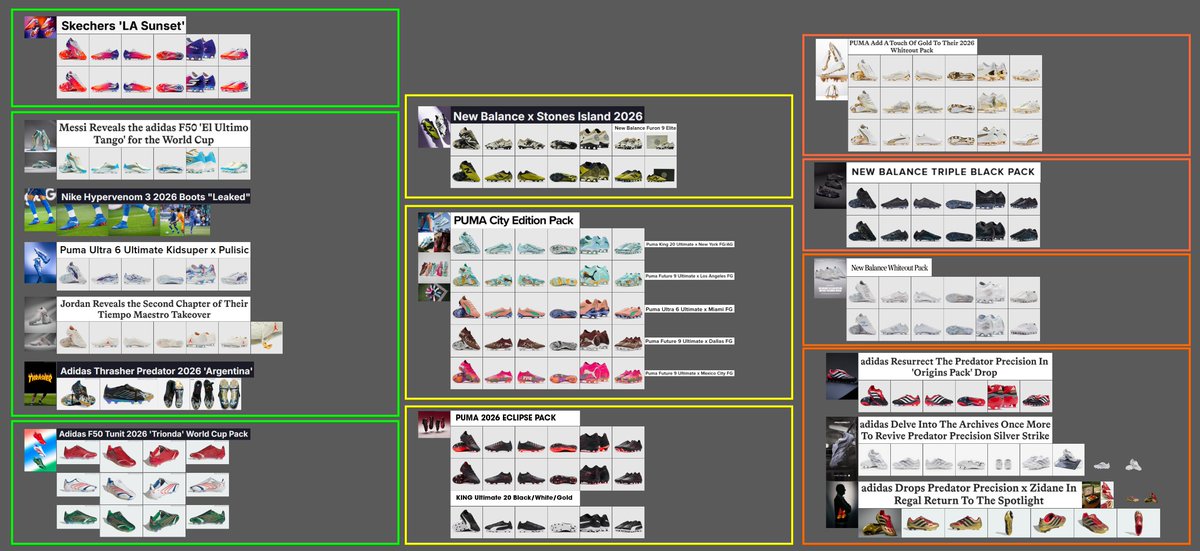Click the PUMA City Edition Pack heading

[x=515, y=220]
